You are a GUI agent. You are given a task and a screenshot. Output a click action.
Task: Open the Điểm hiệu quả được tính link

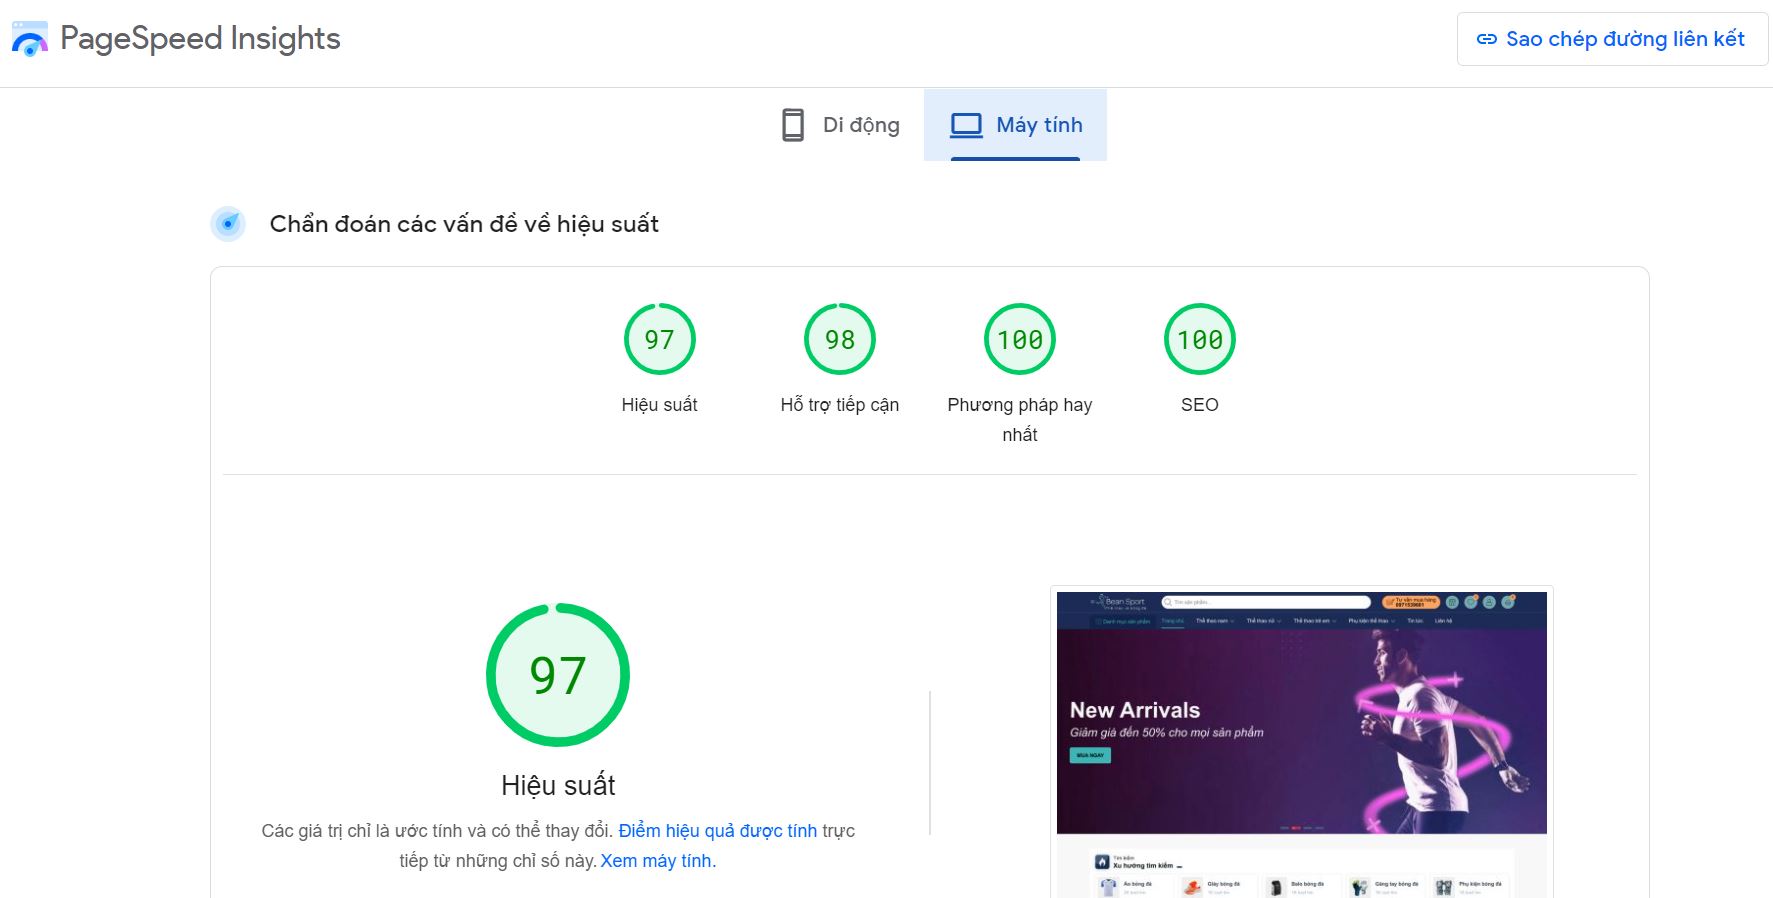tap(717, 831)
